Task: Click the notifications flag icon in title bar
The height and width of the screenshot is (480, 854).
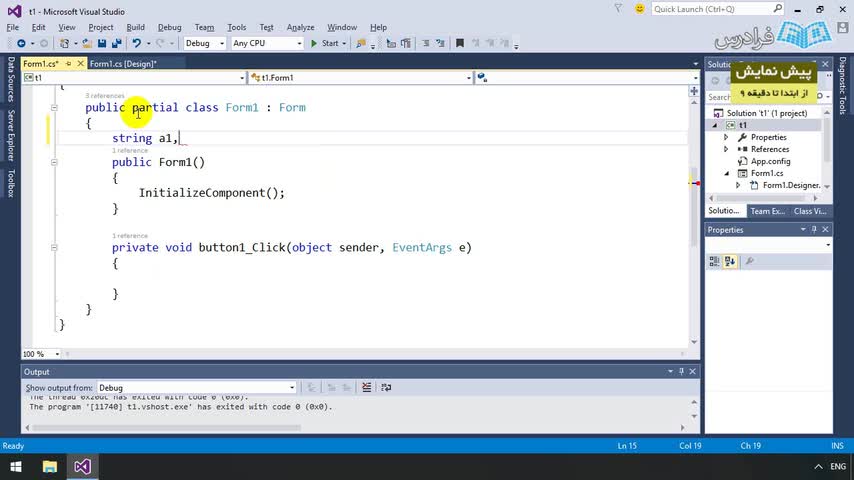Action: 618,9
